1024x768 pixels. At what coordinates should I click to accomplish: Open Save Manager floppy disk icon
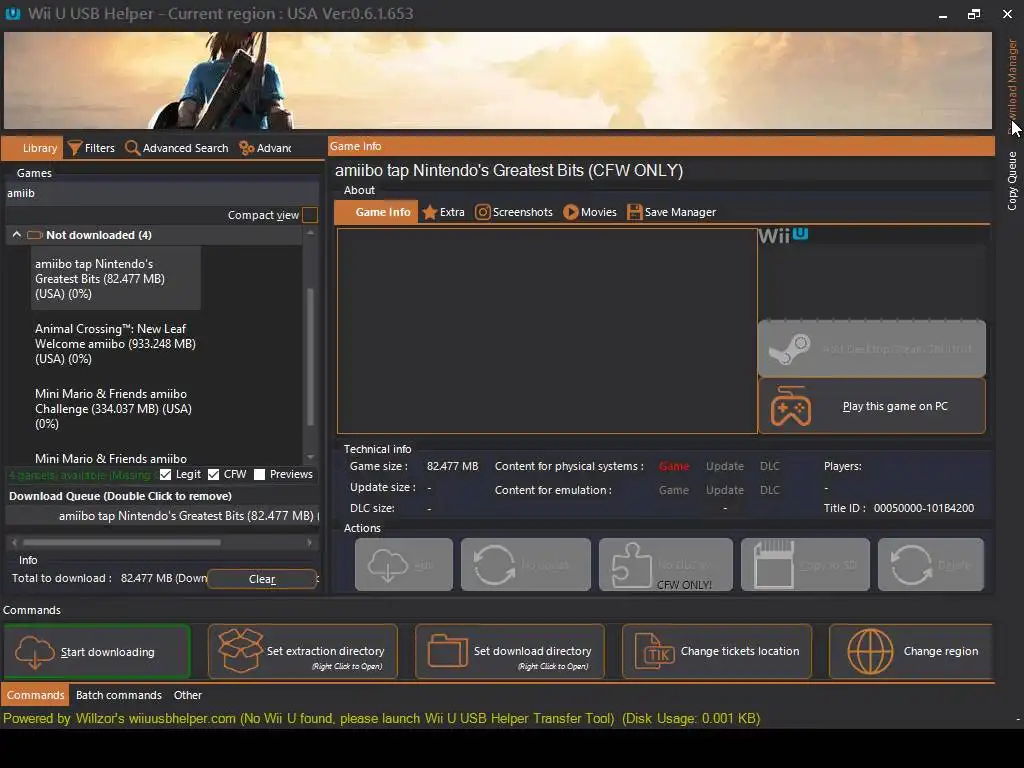point(634,212)
